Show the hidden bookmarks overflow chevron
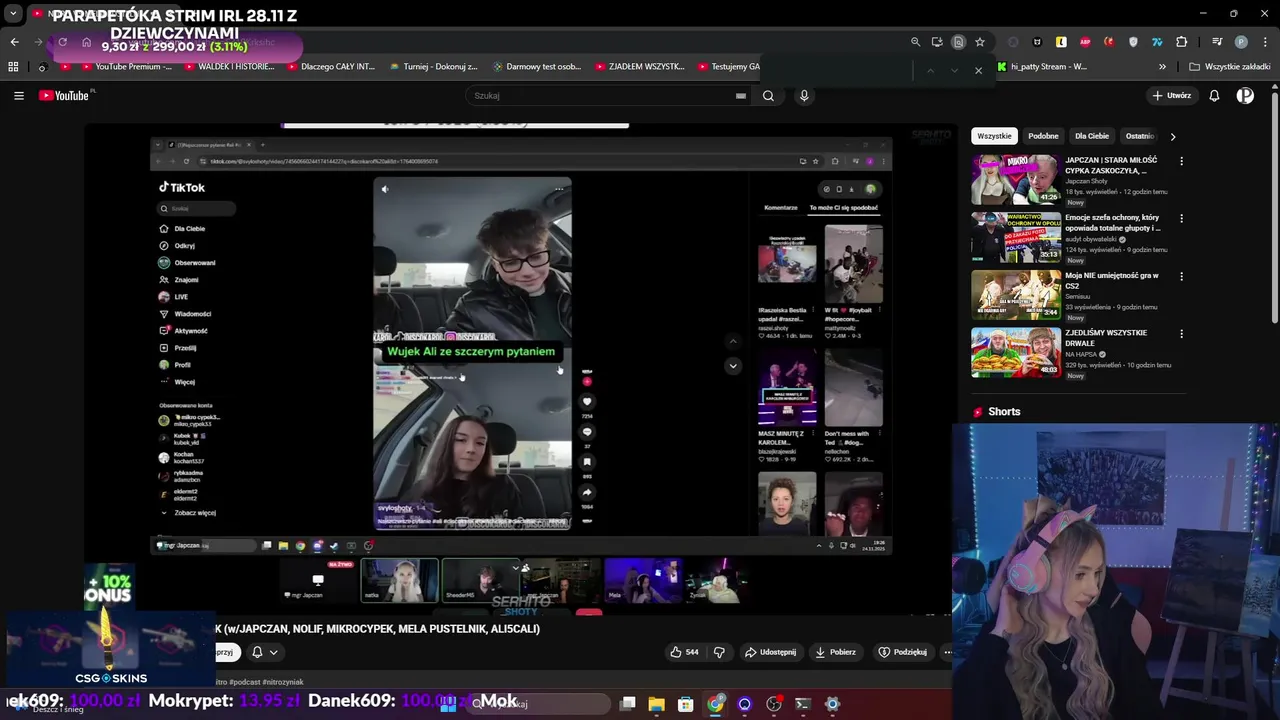This screenshot has height=720, width=1280. 1162,67
